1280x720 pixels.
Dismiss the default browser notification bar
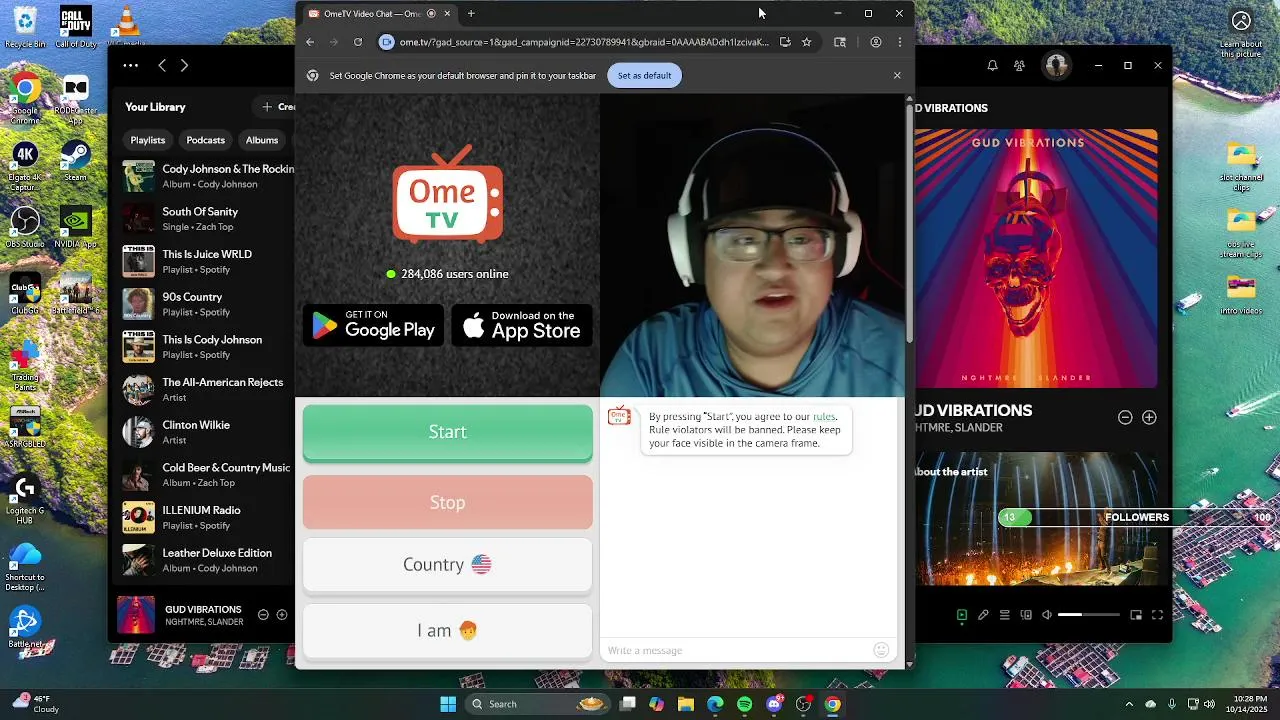click(x=897, y=75)
